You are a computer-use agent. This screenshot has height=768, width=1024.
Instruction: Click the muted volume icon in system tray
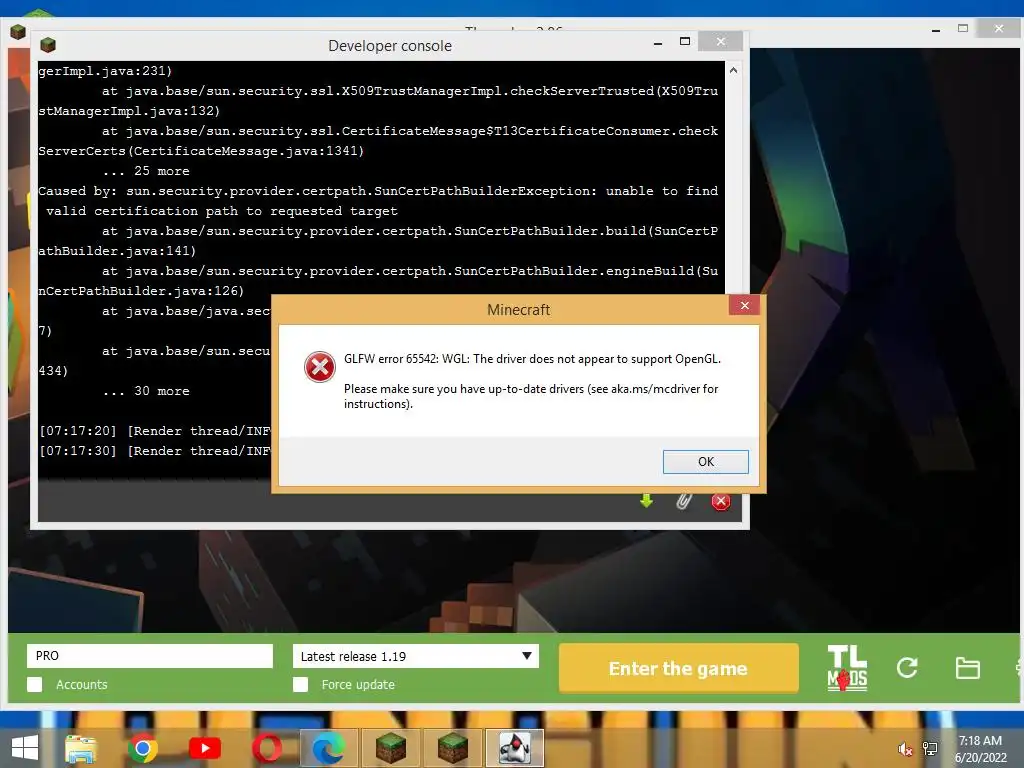(905, 749)
